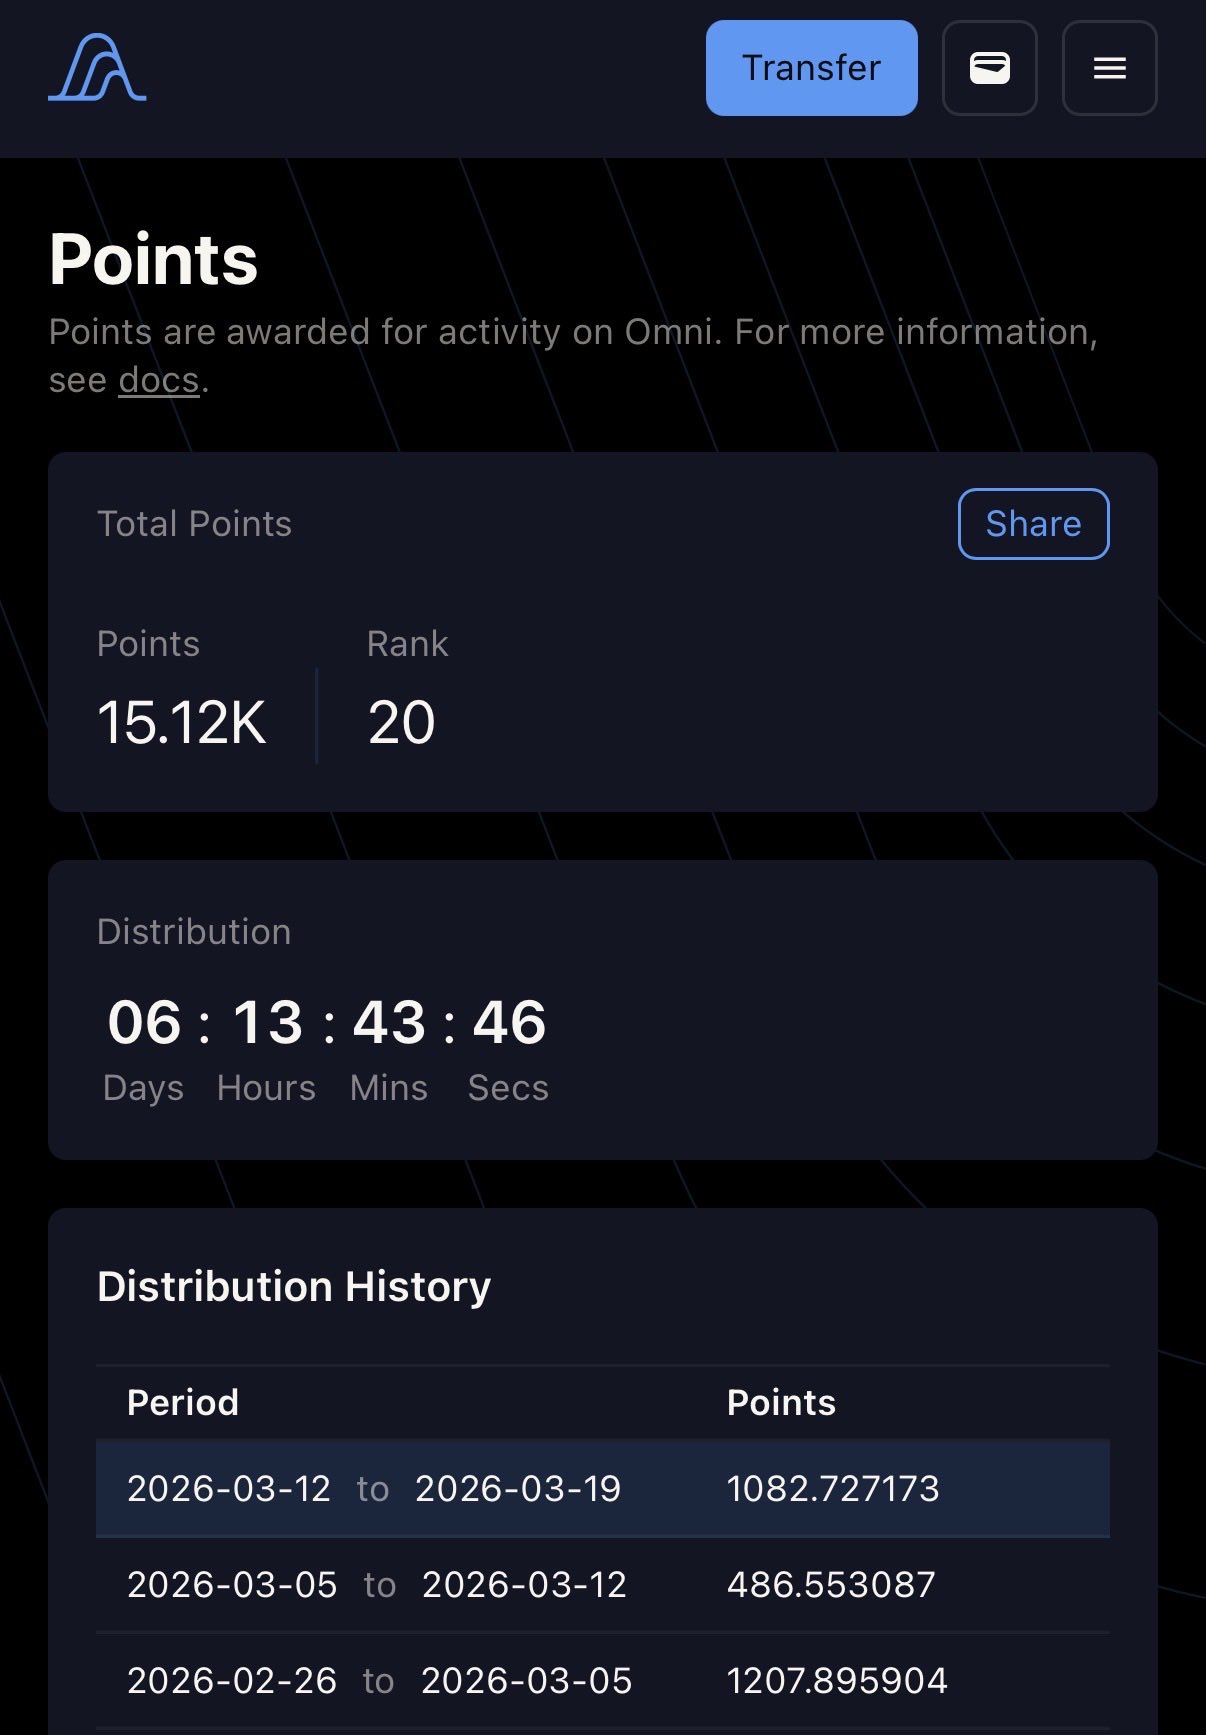Click the 486.553087 points amount
The image size is (1206, 1735).
pos(831,1585)
